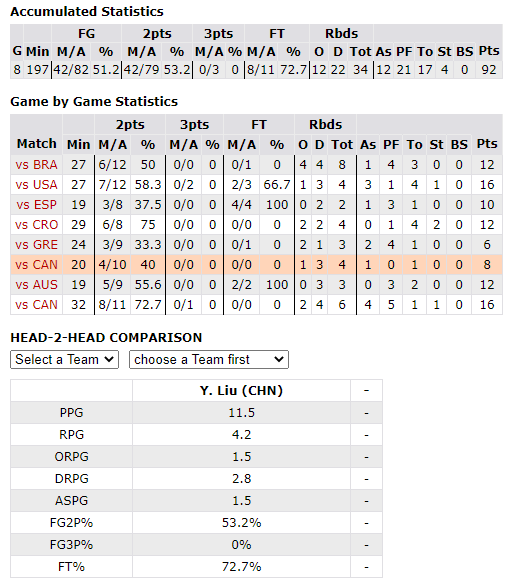The width and height of the screenshot is (513, 586).
Task: Open the vs AUS match link
Action: tap(36, 285)
